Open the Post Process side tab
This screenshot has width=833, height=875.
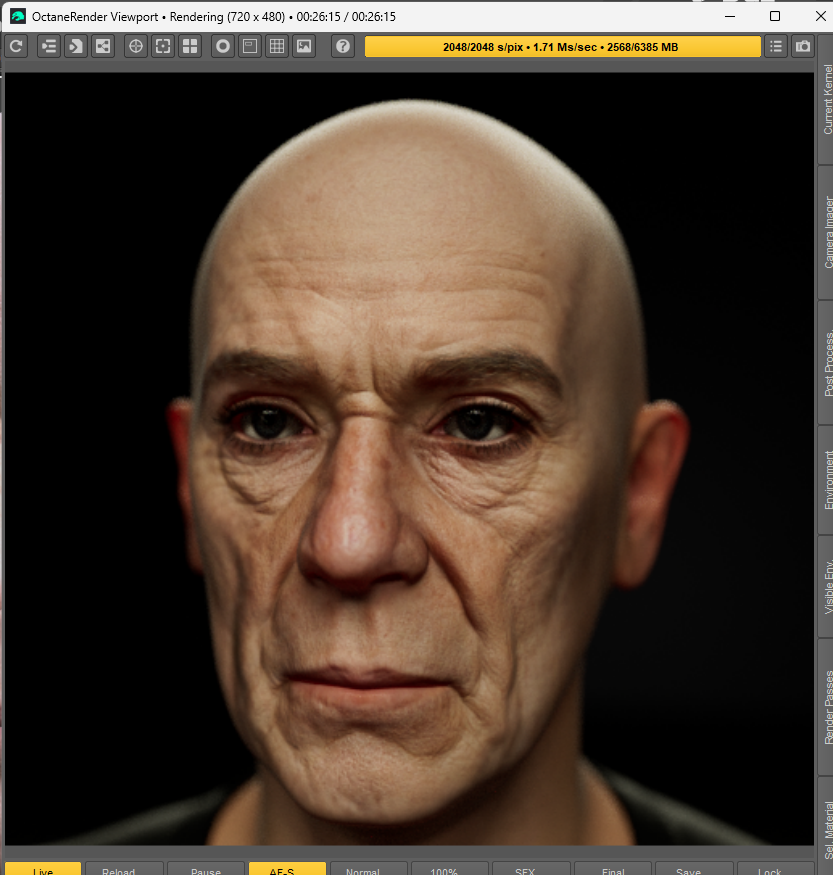[826, 364]
